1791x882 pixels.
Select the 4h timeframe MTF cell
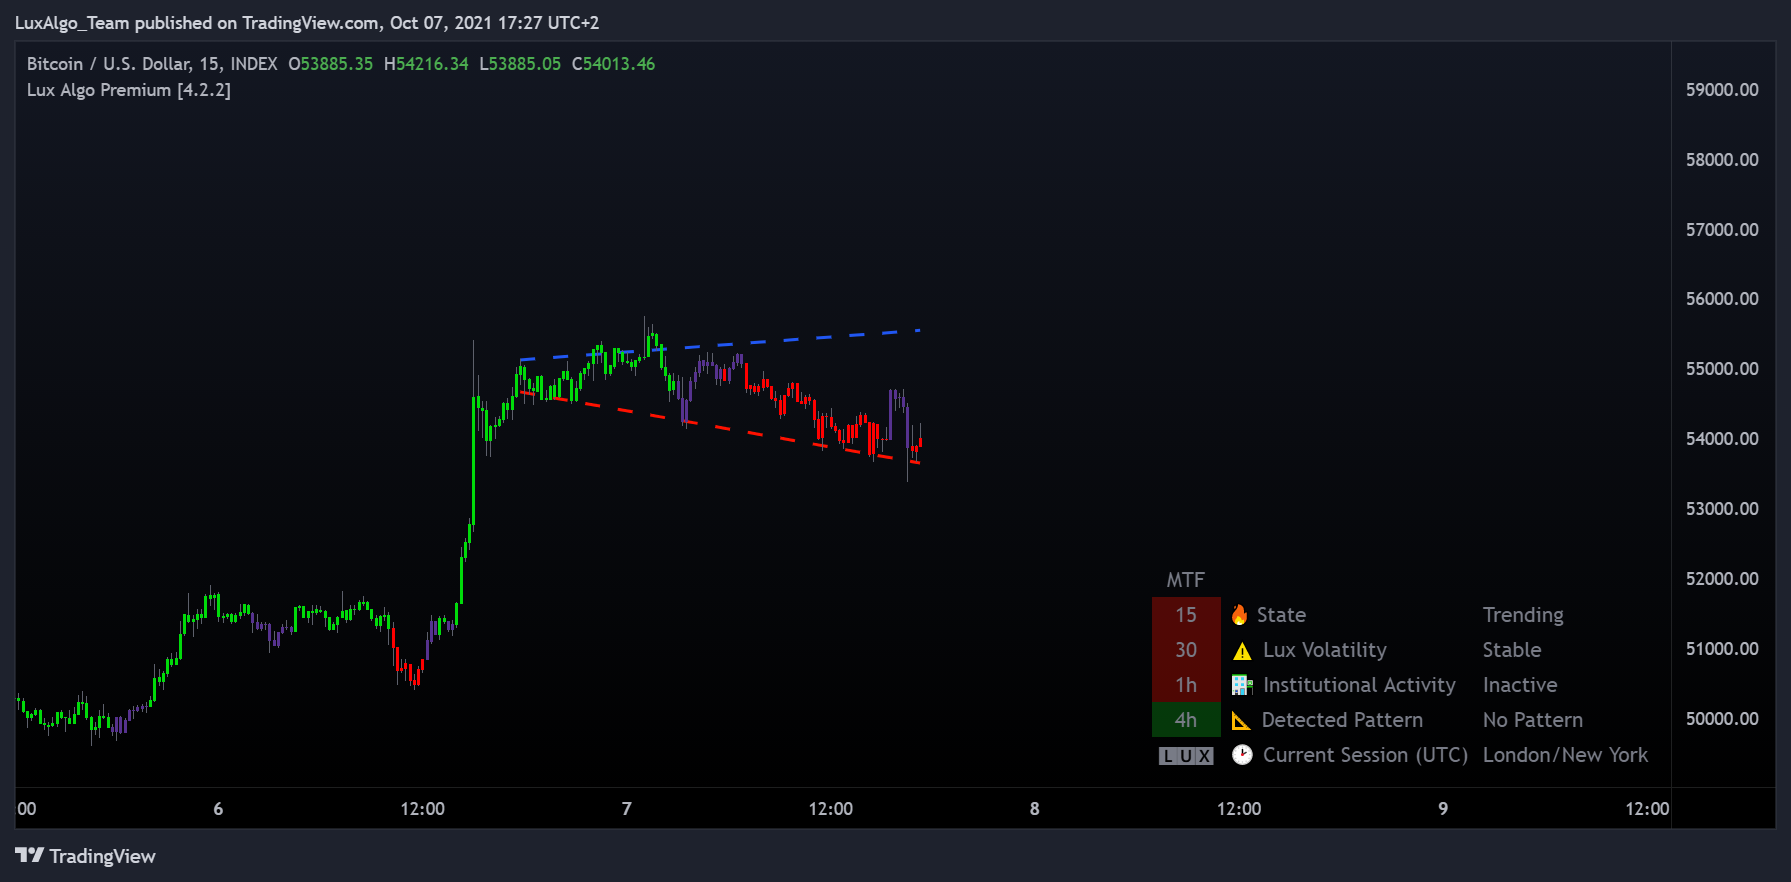point(1186,720)
